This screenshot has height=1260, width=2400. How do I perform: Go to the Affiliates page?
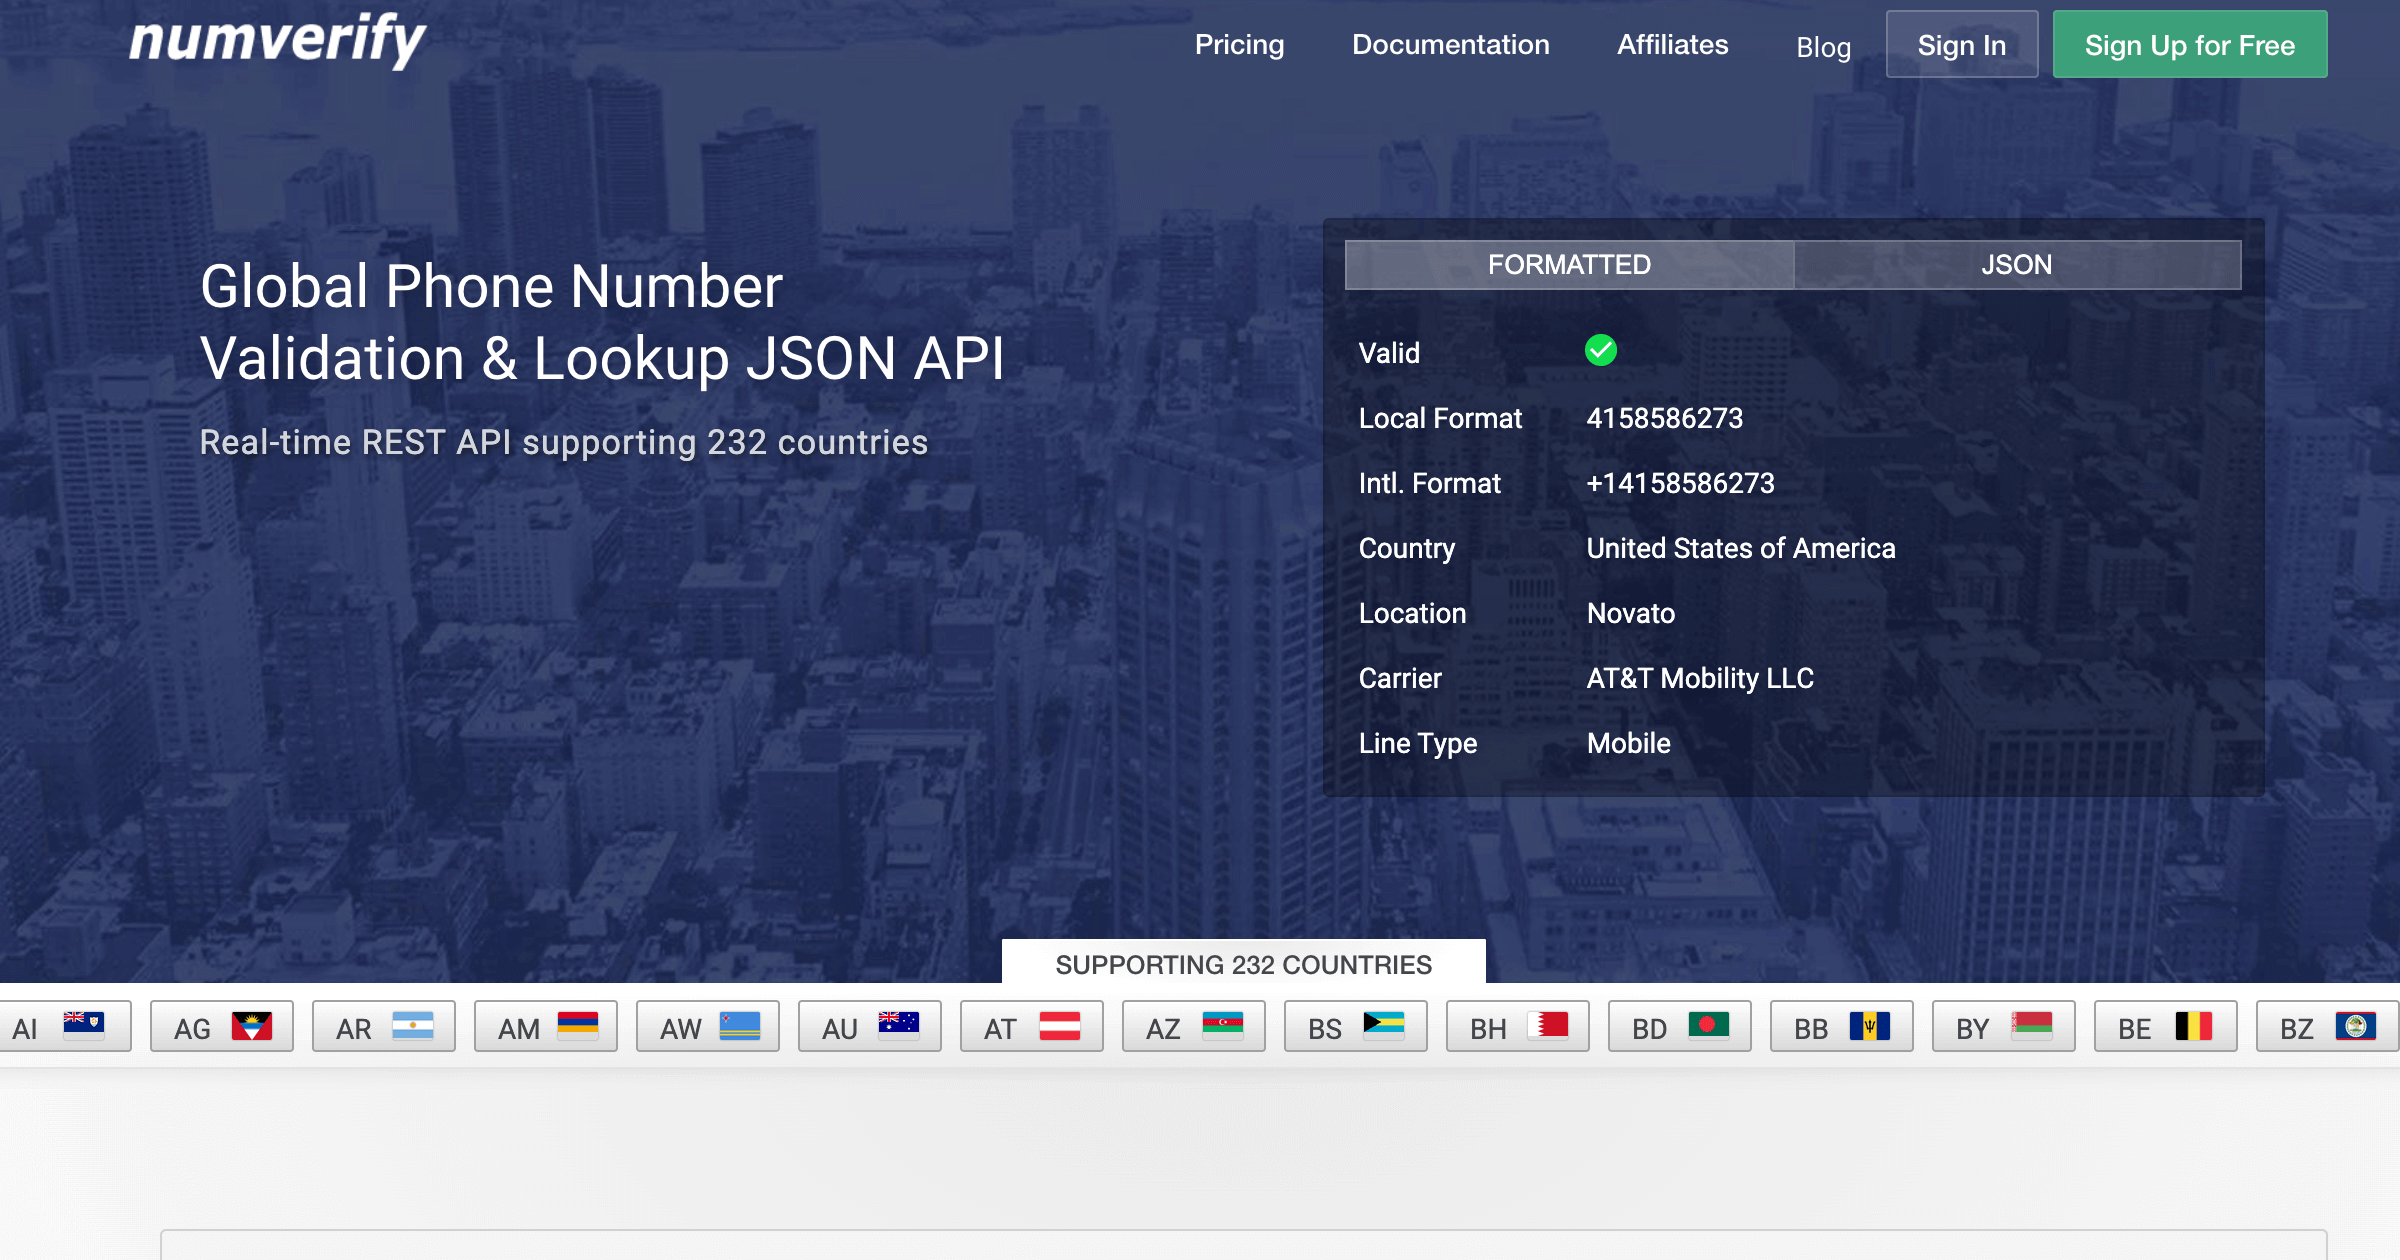1672,45
